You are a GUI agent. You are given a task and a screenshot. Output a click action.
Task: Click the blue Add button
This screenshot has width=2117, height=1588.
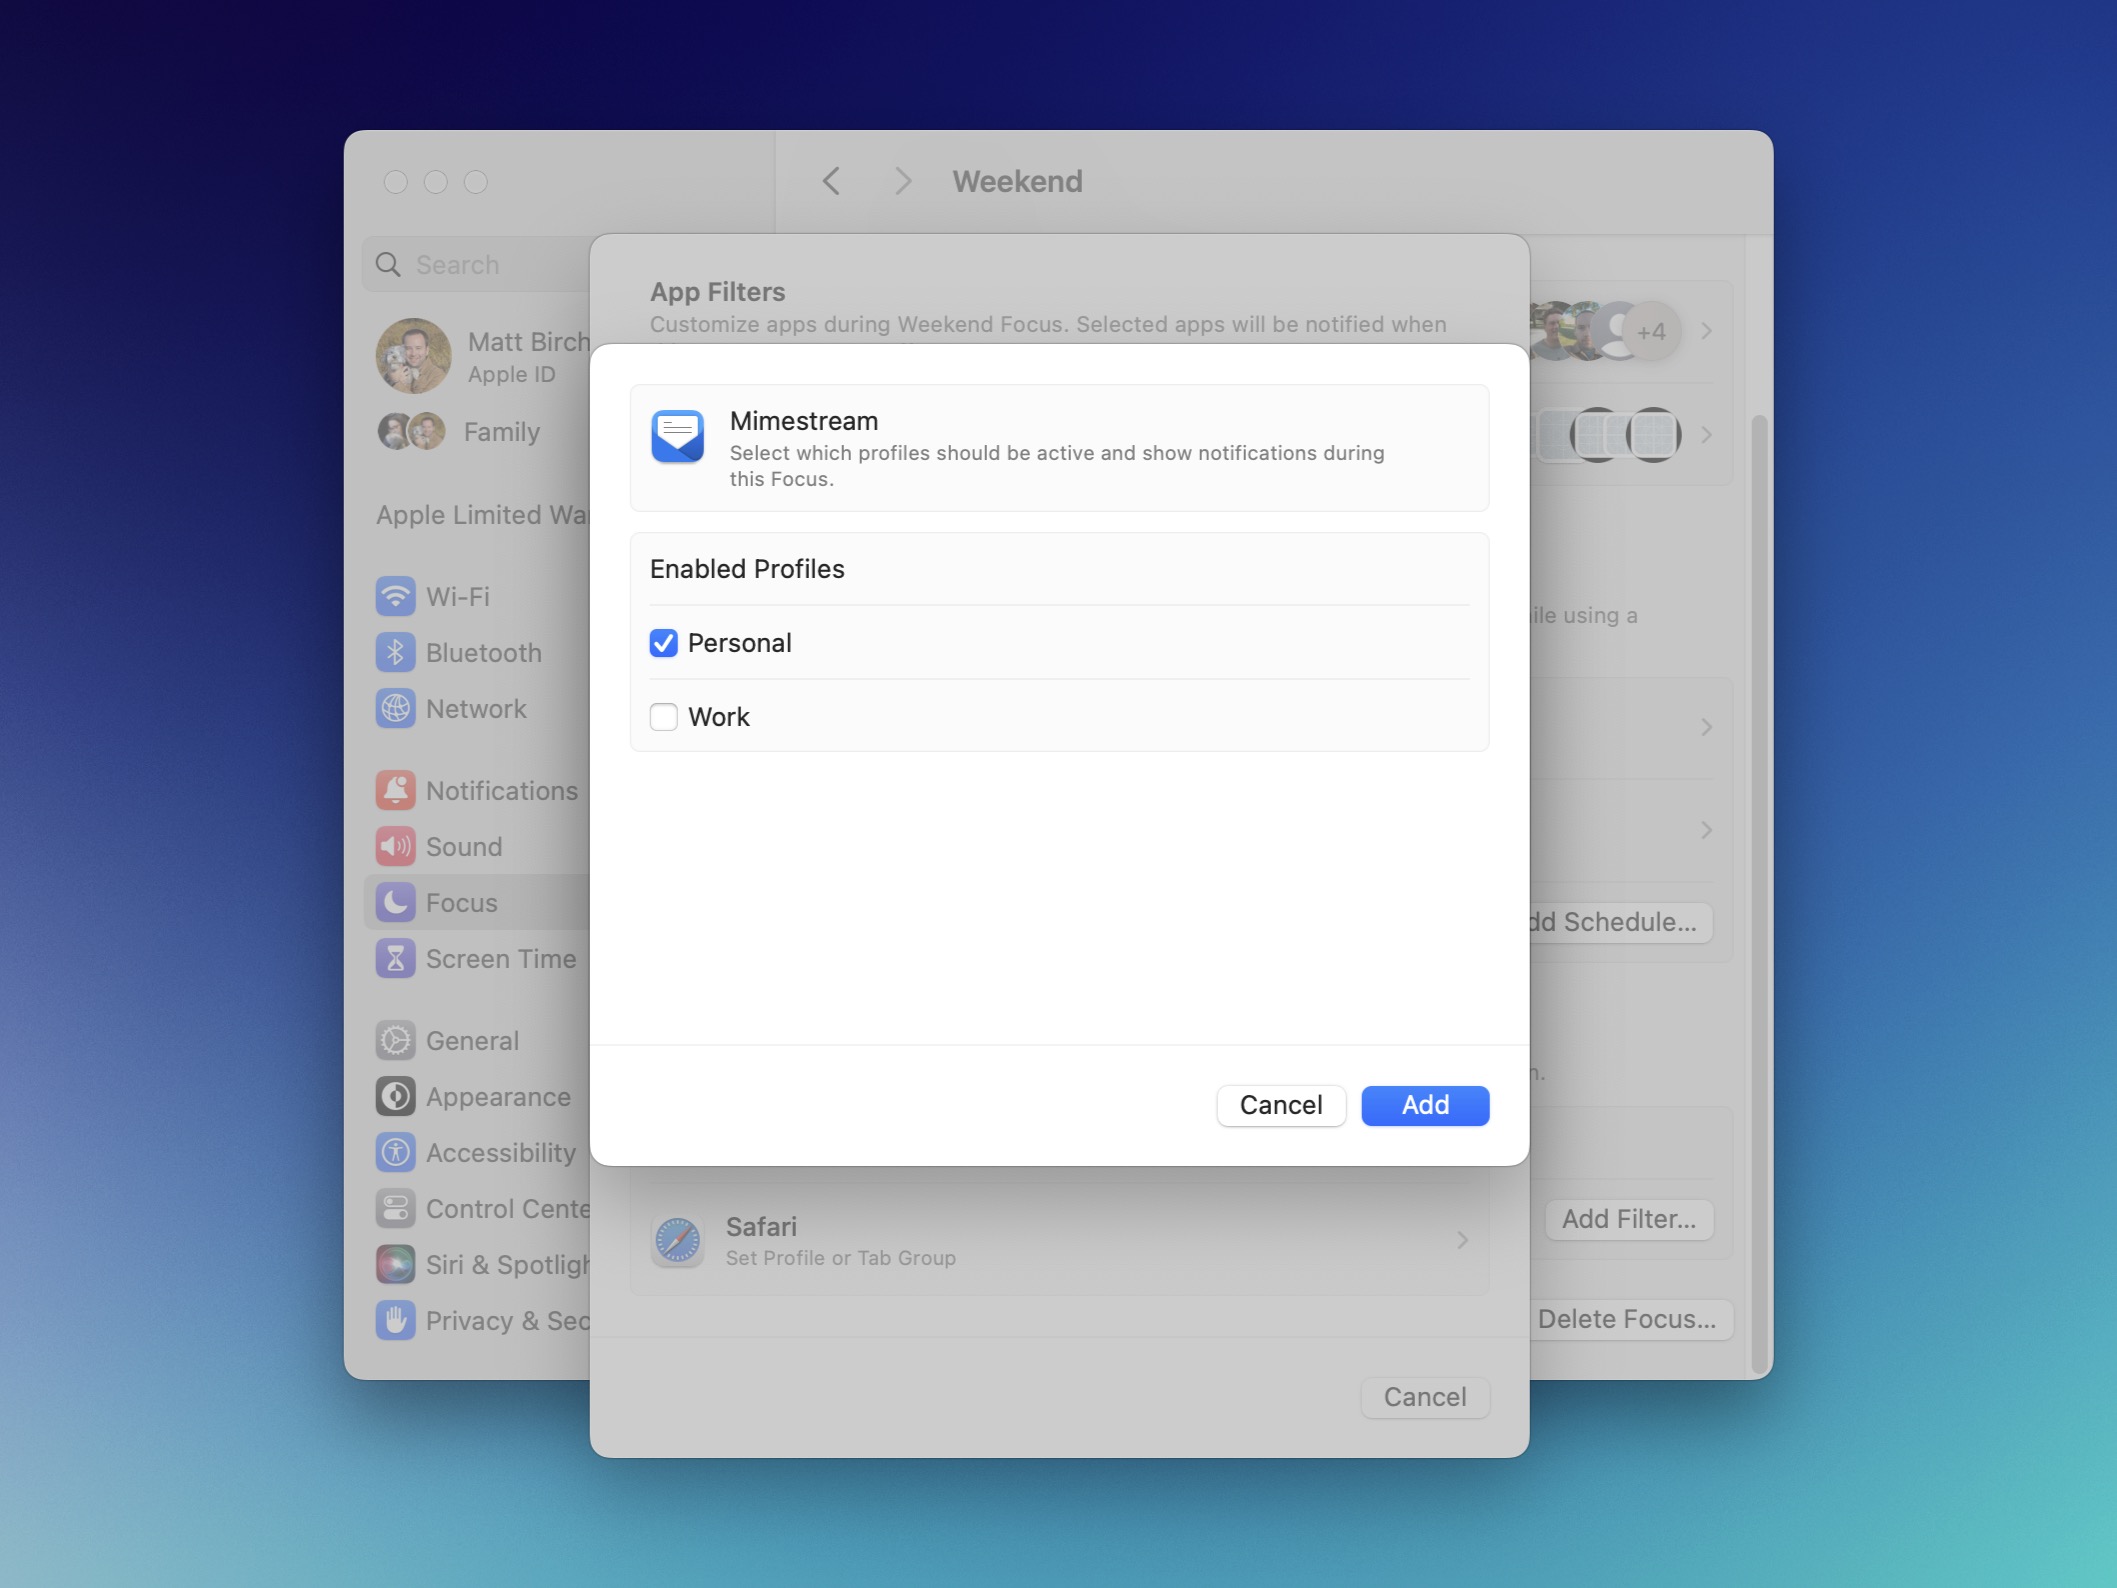(x=1425, y=1105)
